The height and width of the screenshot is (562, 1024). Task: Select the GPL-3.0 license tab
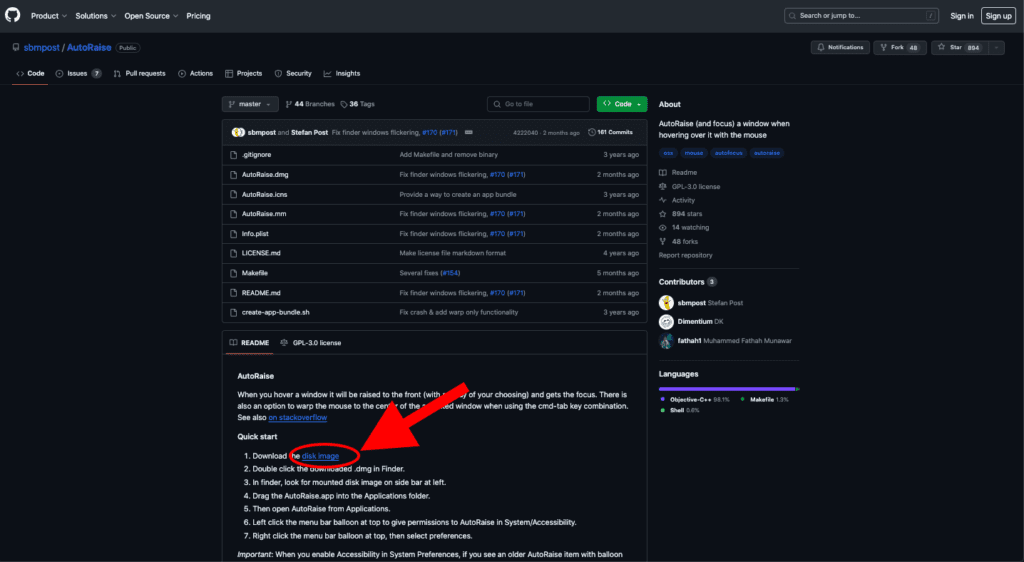(311, 343)
